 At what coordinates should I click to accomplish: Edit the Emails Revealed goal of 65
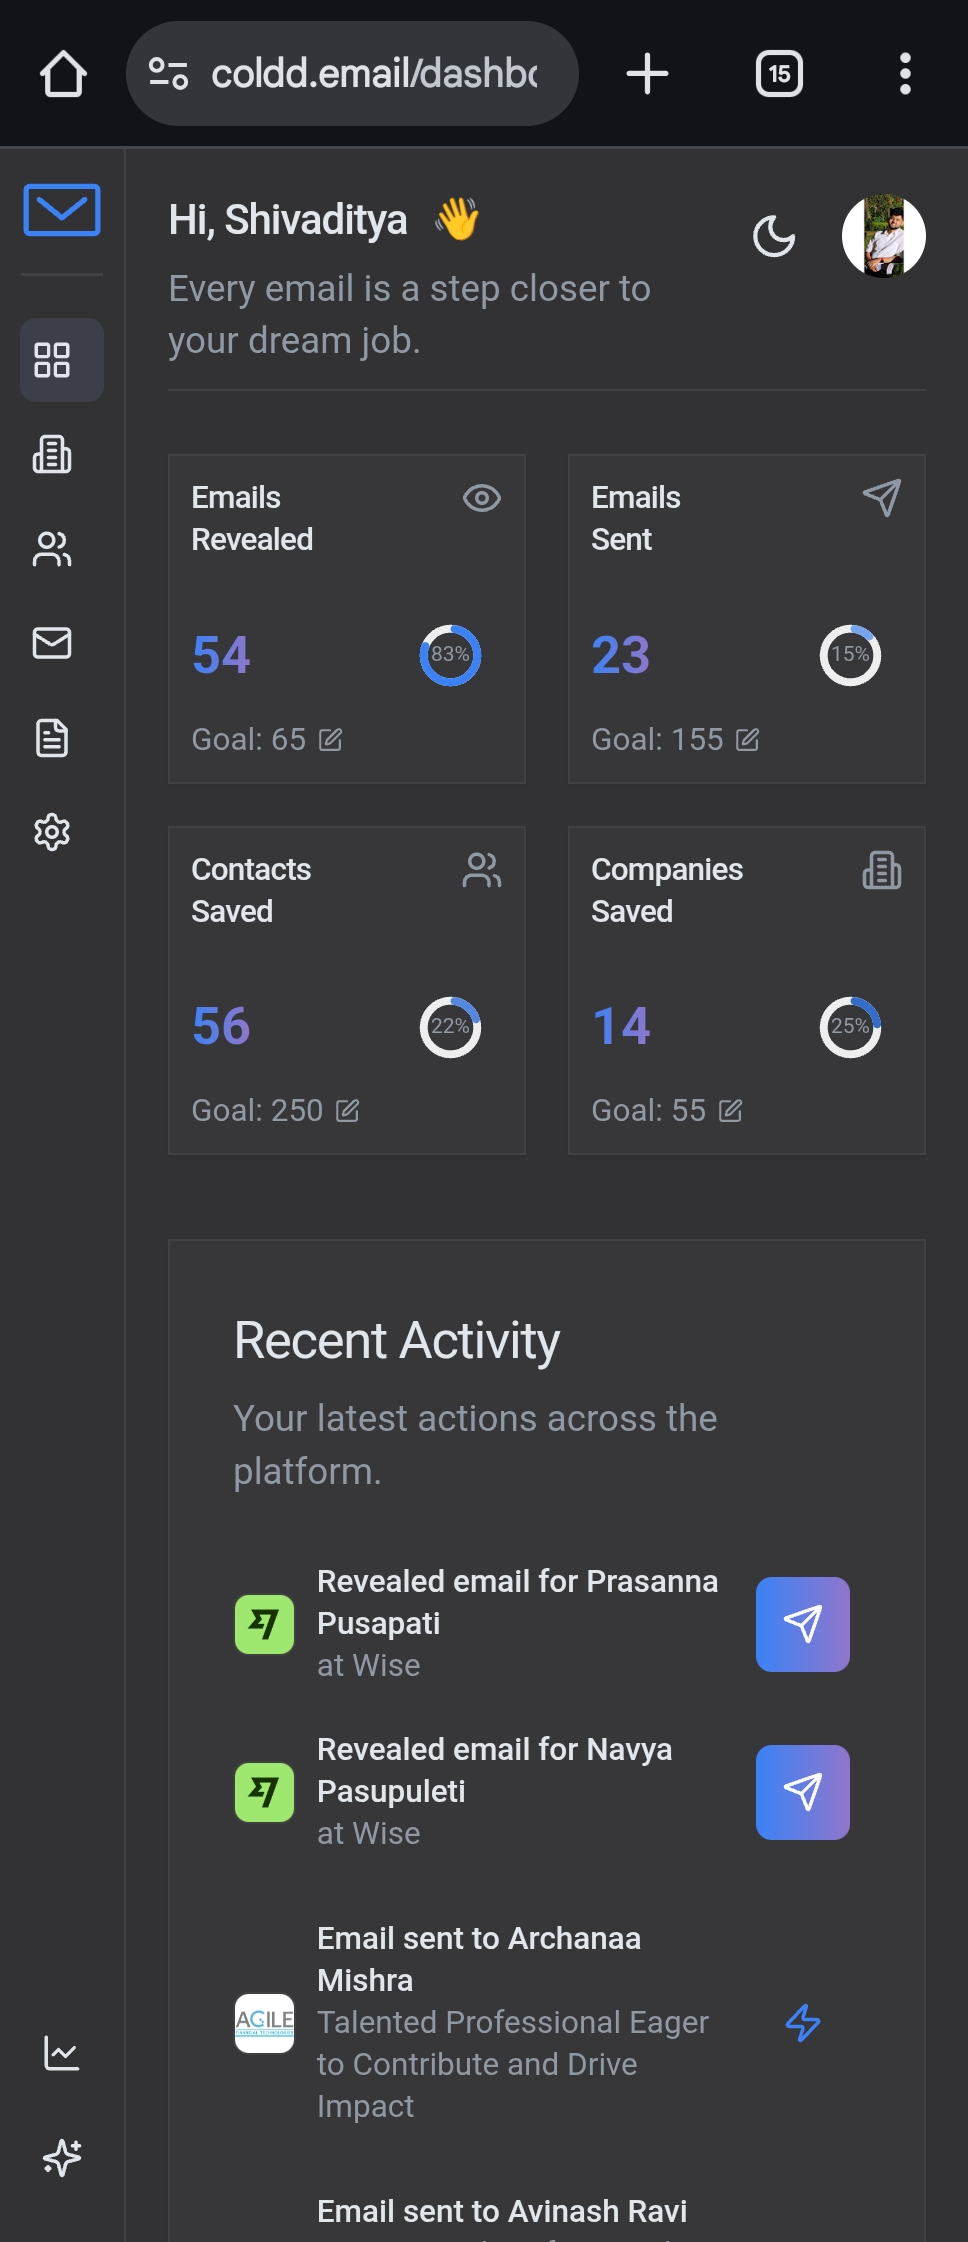333,740
